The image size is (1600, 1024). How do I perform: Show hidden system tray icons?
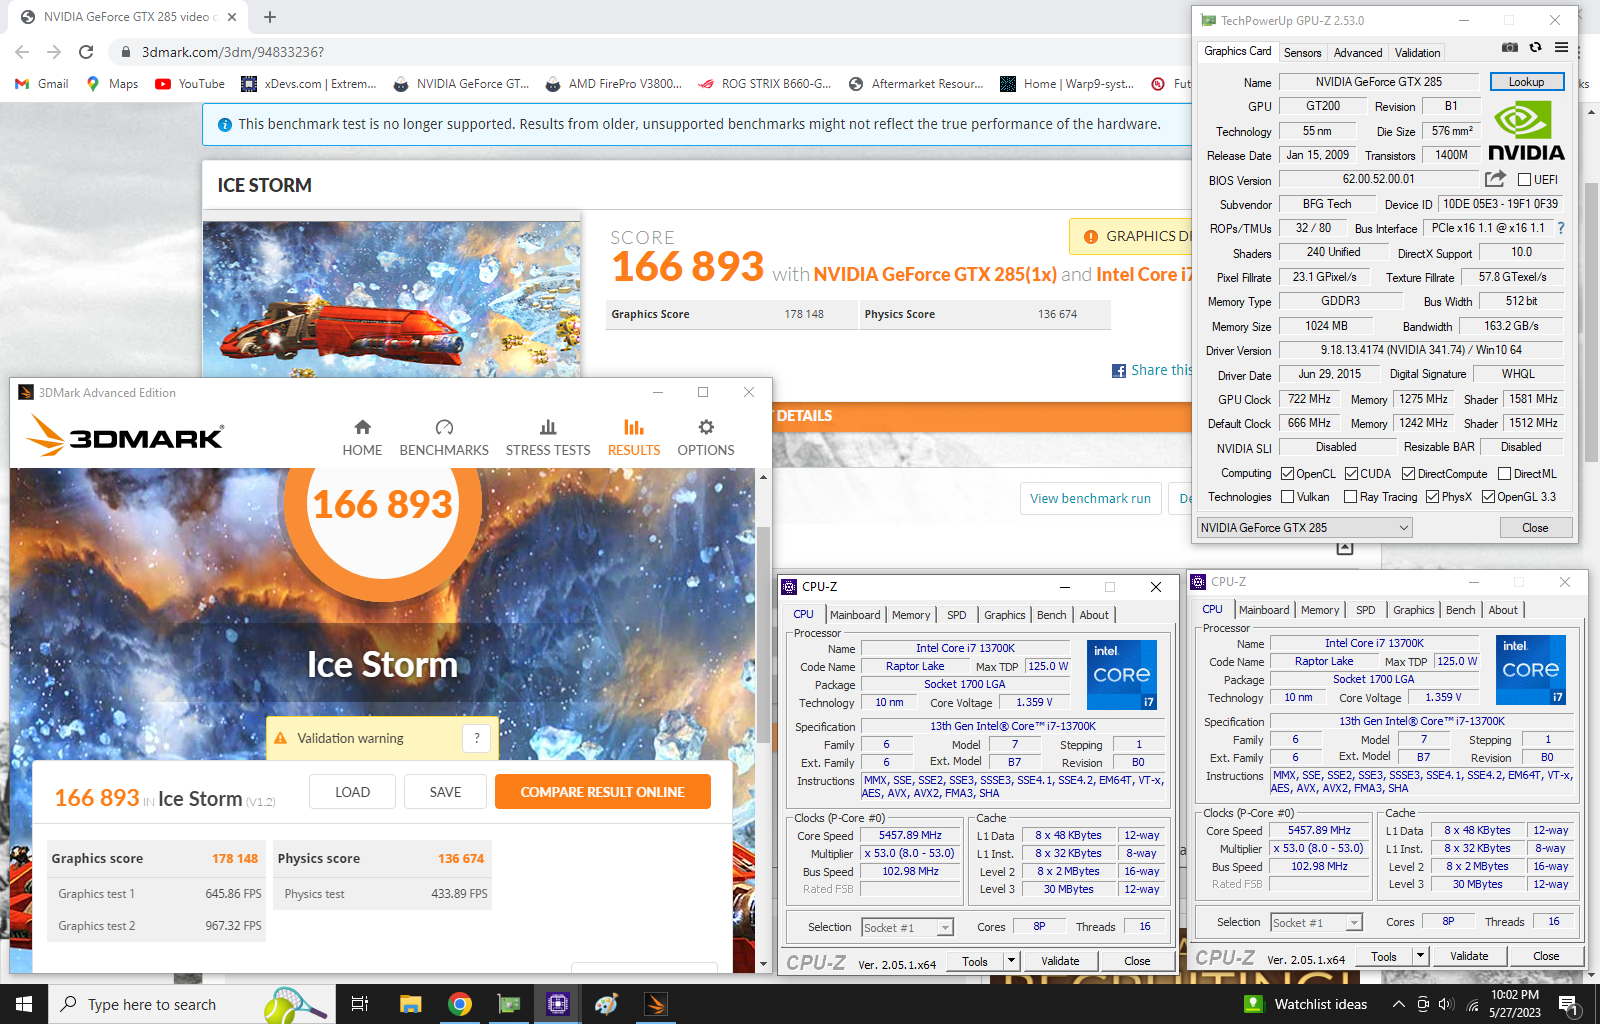pyautogui.click(x=1398, y=1004)
